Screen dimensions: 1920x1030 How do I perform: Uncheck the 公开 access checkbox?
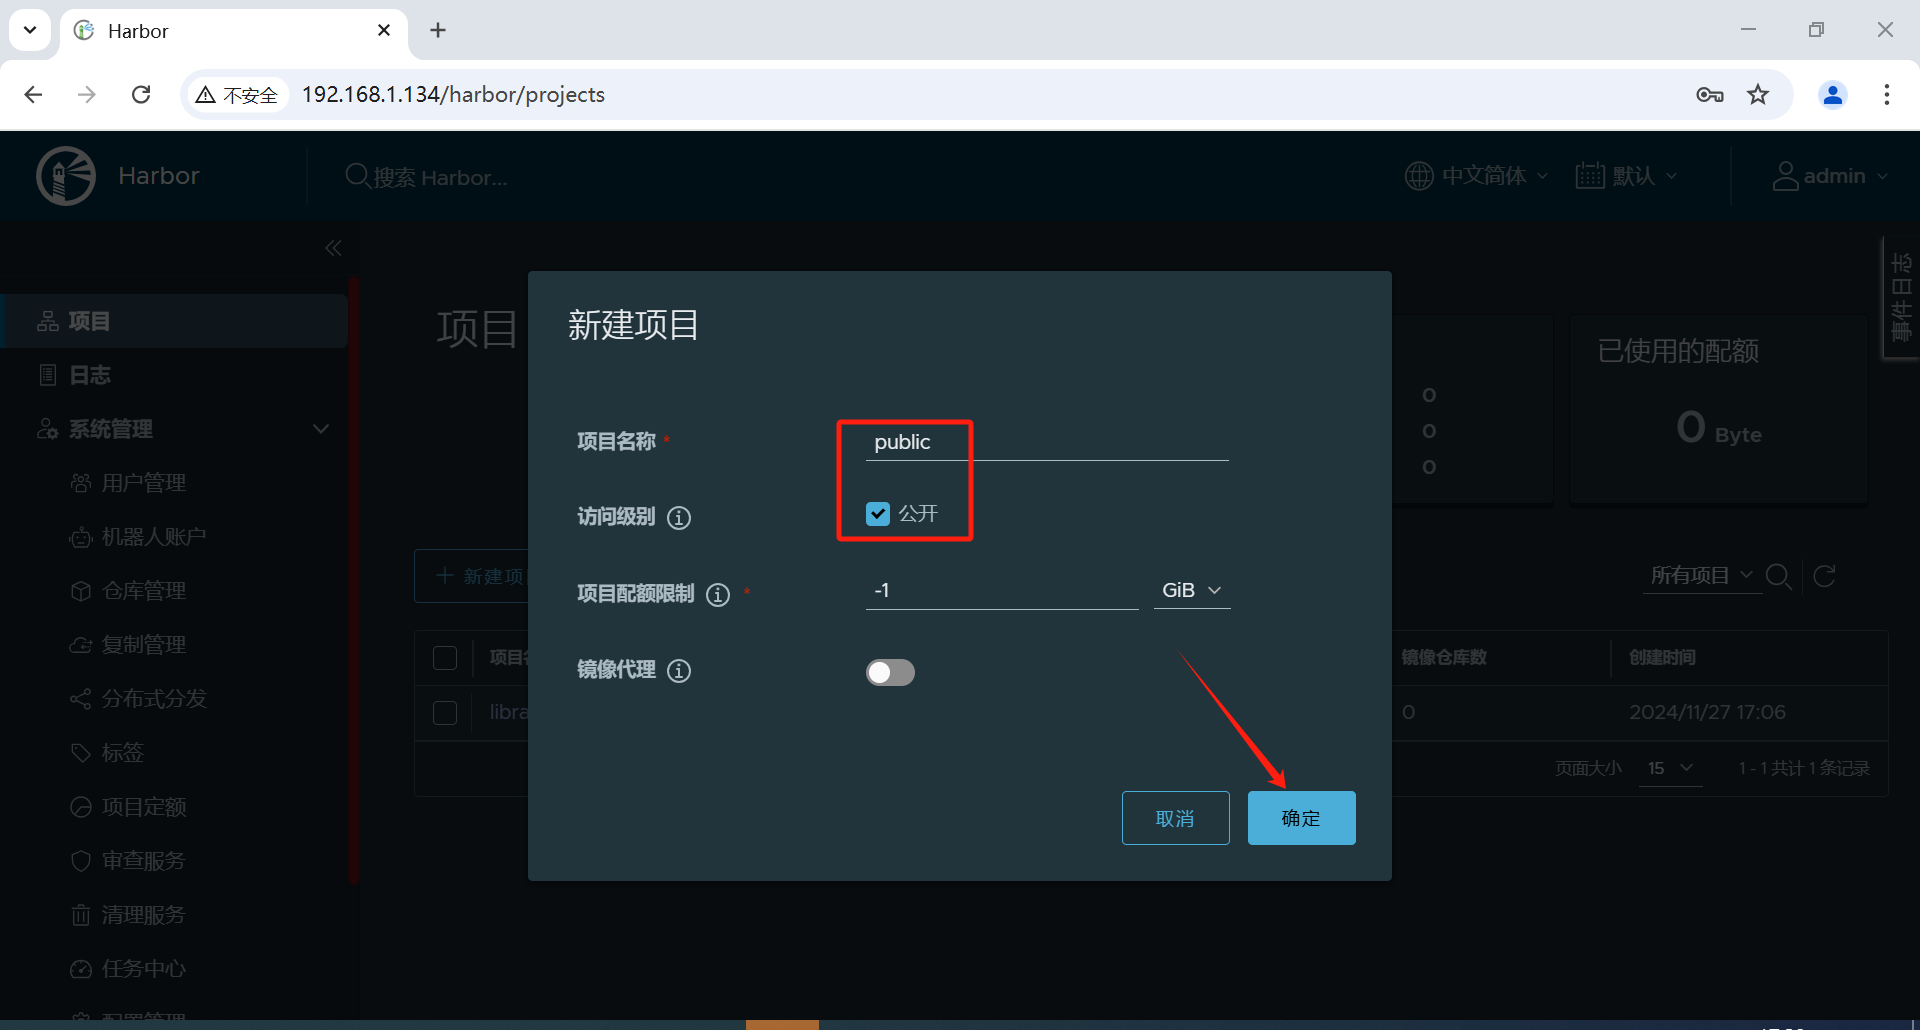pyautogui.click(x=877, y=514)
